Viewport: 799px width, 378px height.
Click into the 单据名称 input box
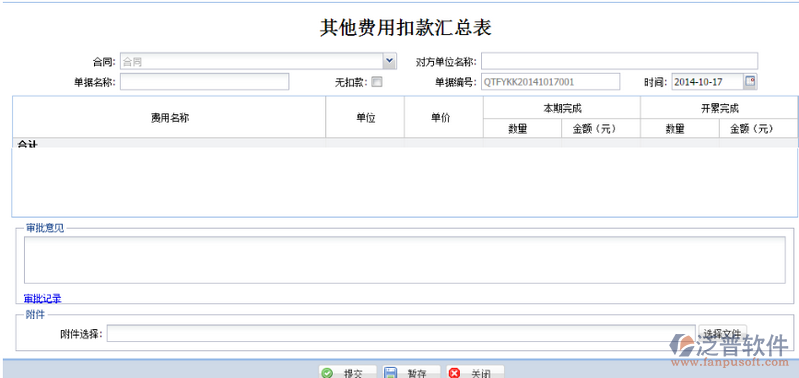(x=204, y=82)
